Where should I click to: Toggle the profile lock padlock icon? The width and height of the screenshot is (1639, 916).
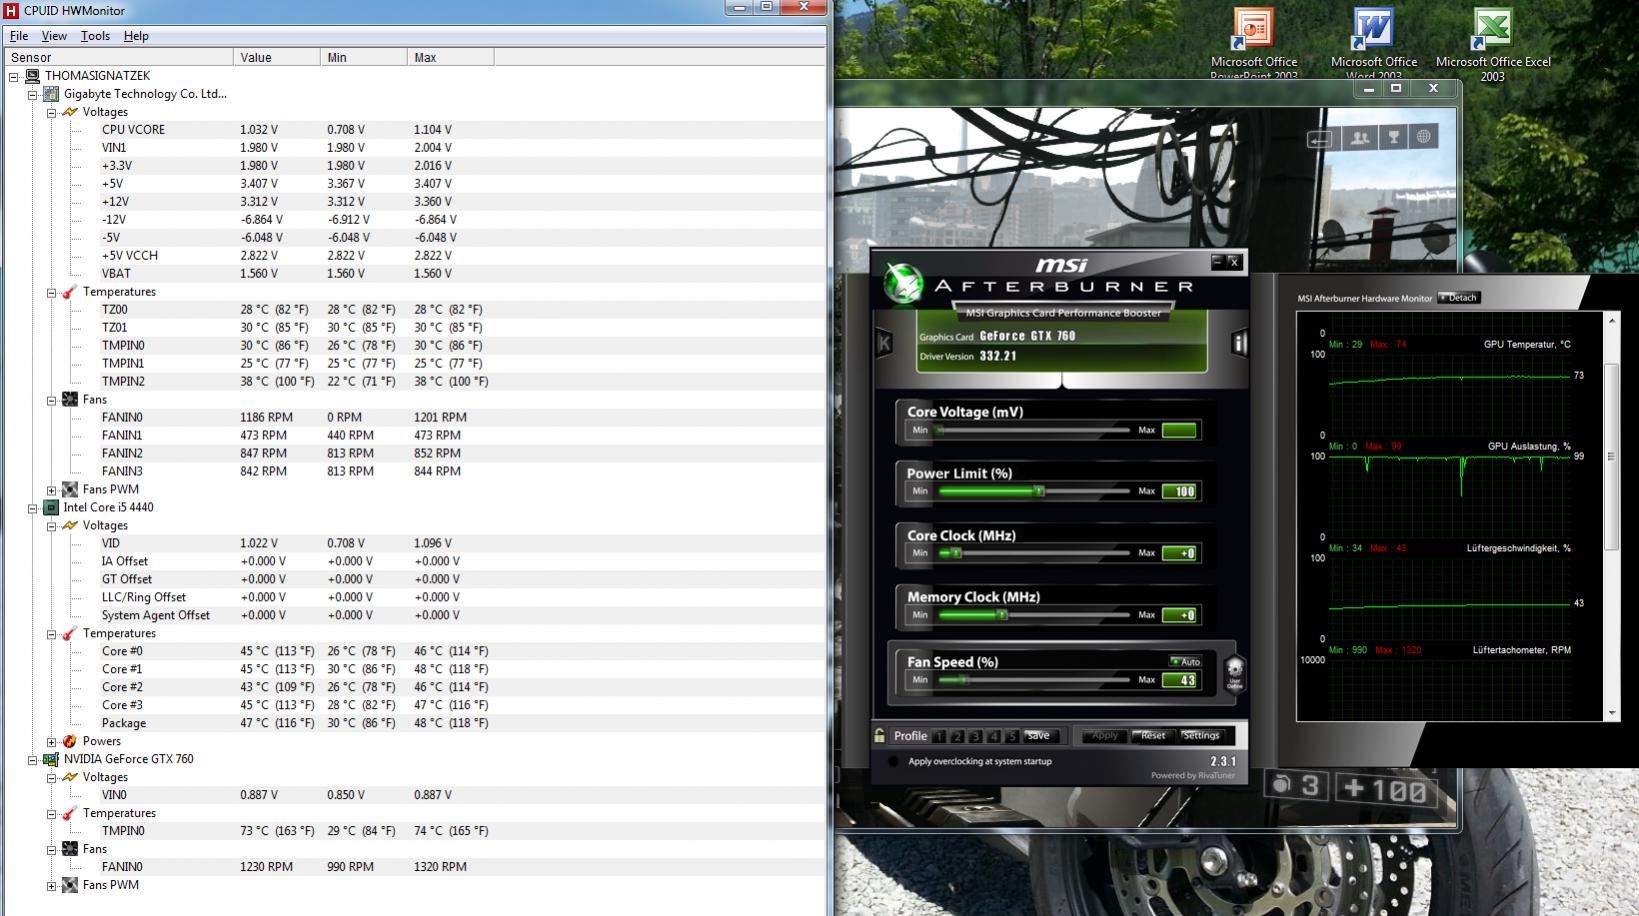(x=879, y=736)
